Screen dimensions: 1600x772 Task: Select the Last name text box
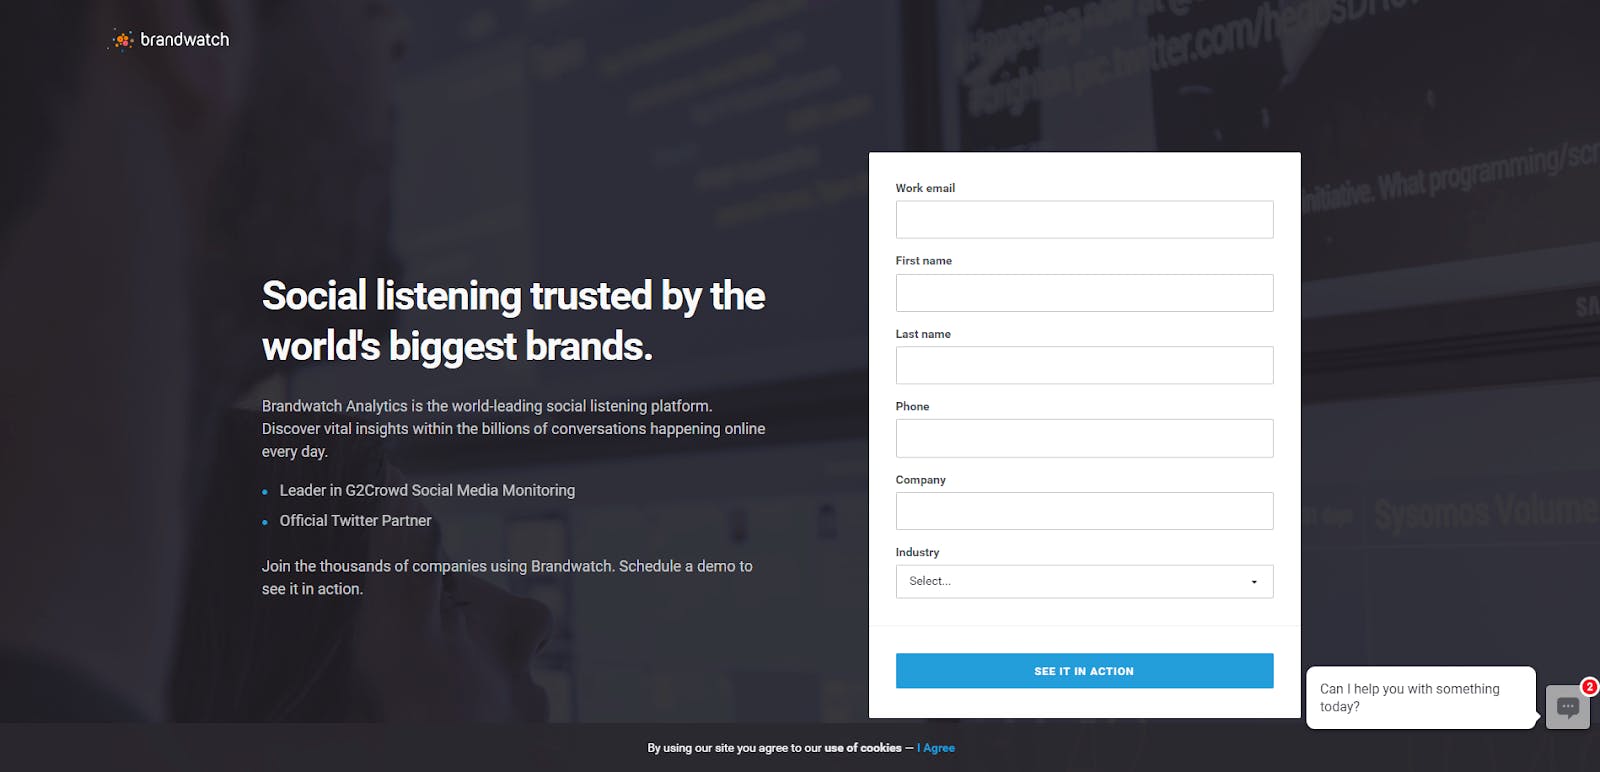1084,365
